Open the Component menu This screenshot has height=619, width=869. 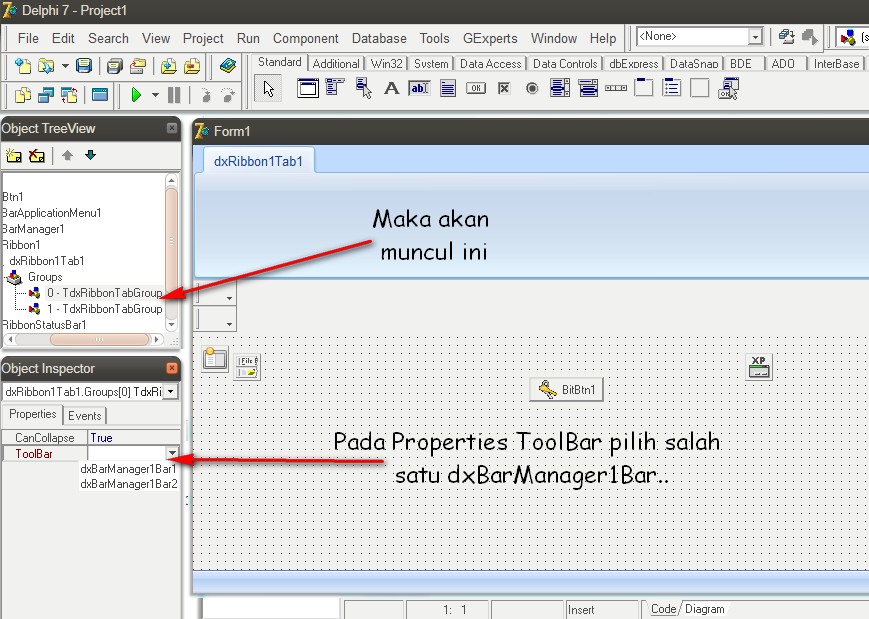pyautogui.click(x=305, y=38)
